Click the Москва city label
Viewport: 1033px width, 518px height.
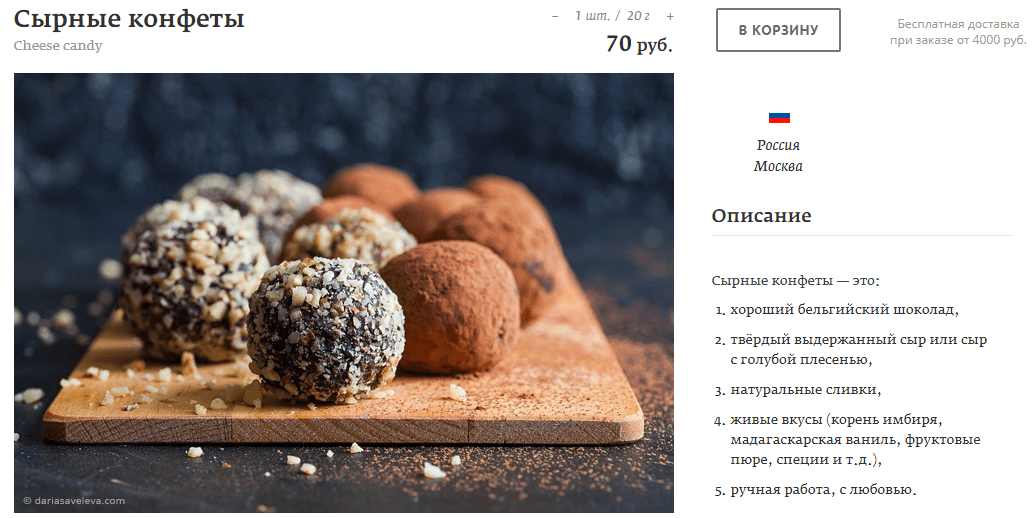(x=778, y=166)
